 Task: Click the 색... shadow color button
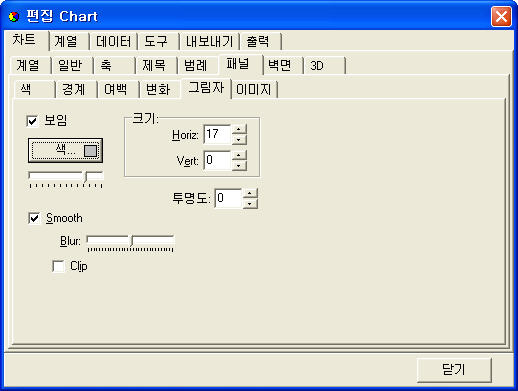click(x=65, y=151)
